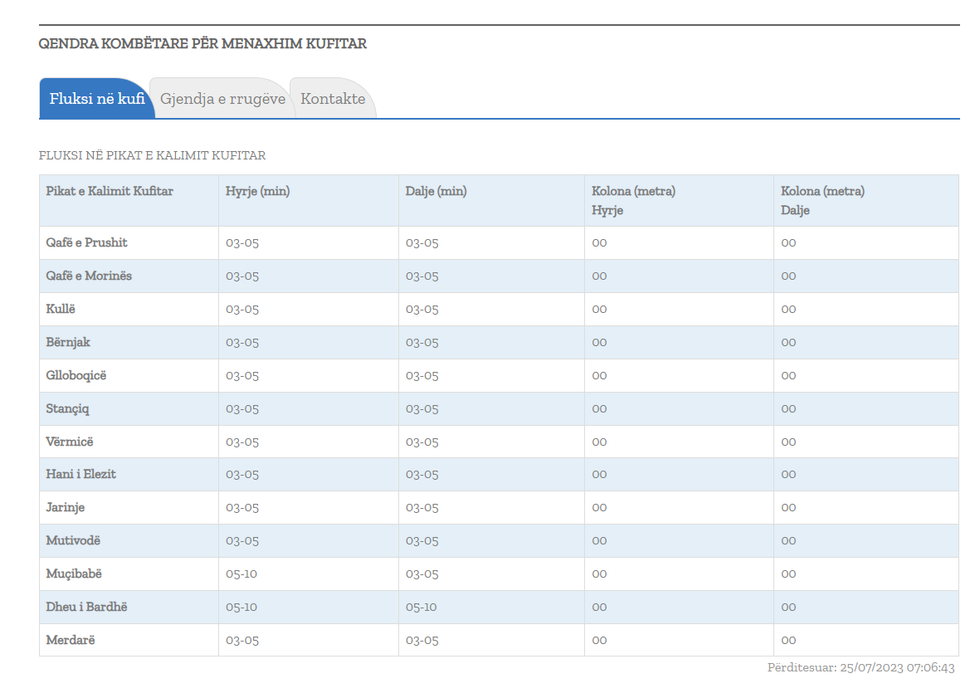Image resolution: width=980 pixels, height=684 pixels.
Task: Click the Kolona (metra) Hyrje header
Action: [633, 200]
